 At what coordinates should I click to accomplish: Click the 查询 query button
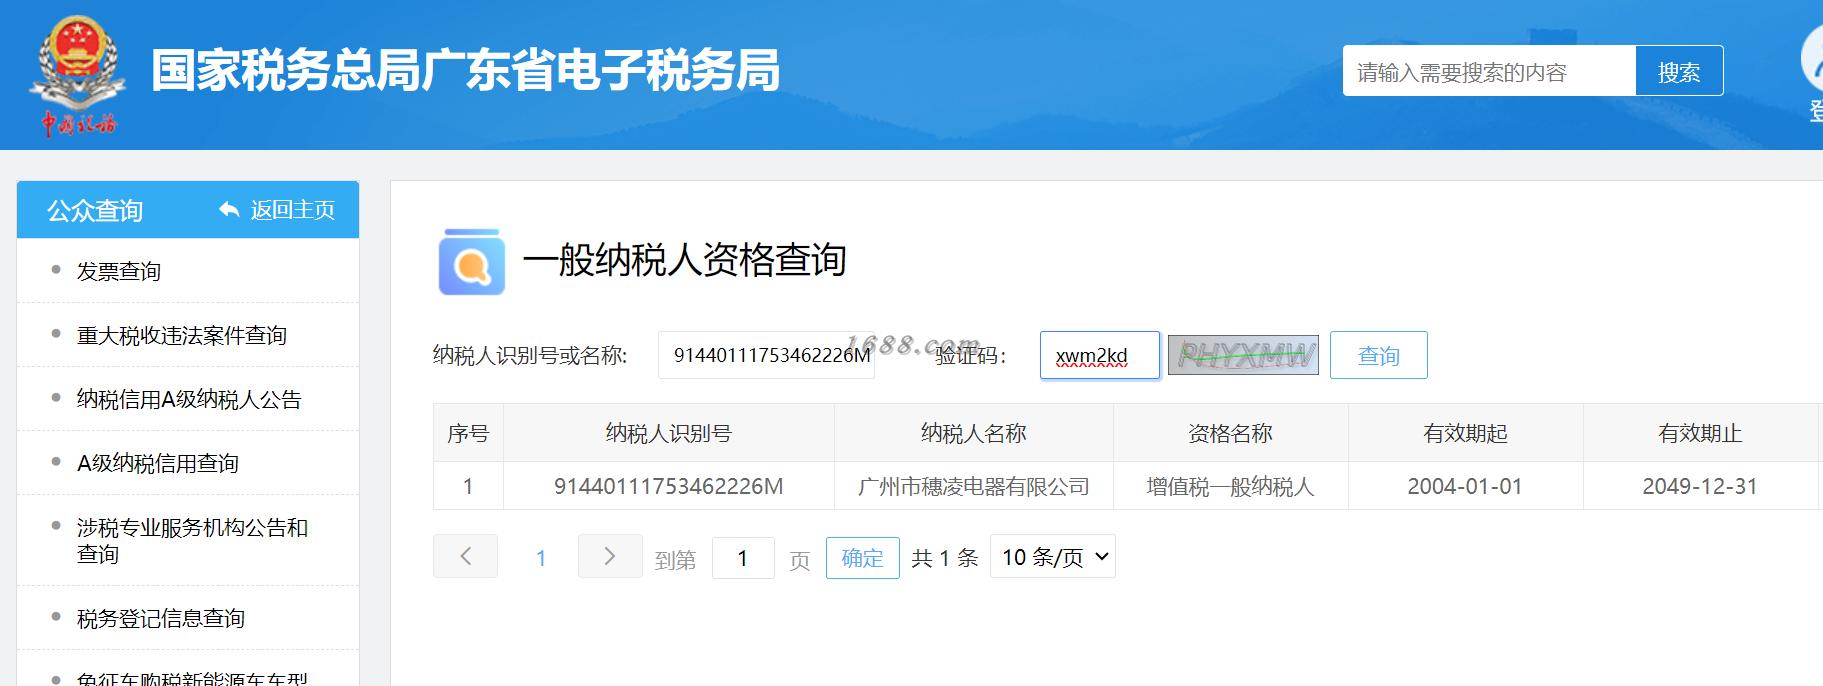click(1379, 355)
